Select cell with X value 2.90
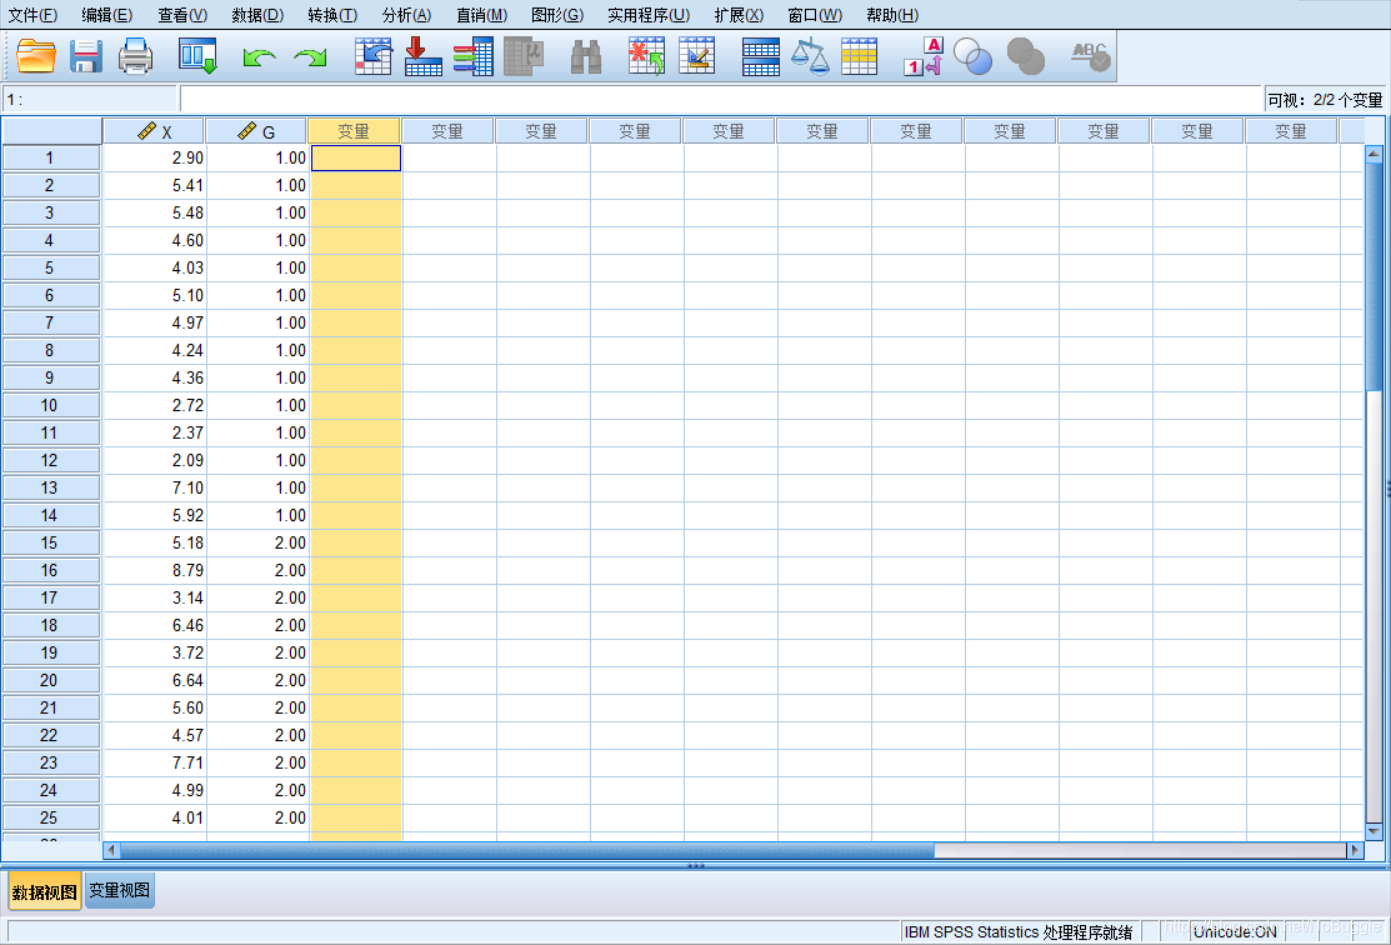 click(x=155, y=158)
